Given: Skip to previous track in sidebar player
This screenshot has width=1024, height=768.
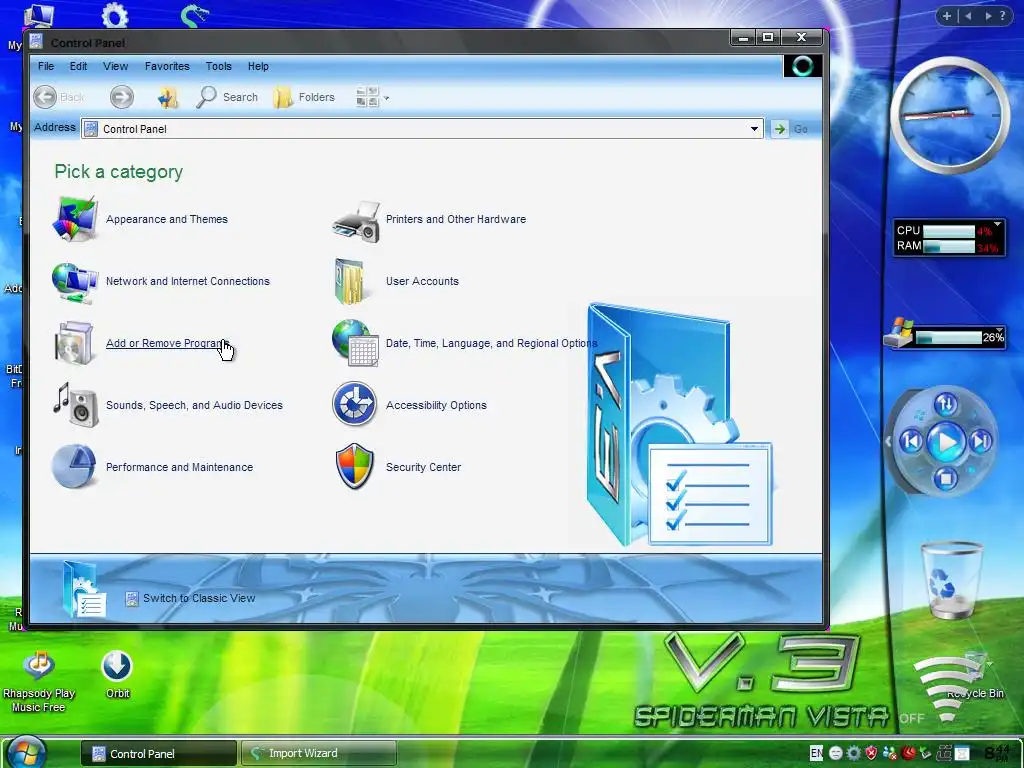Looking at the screenshot, I should coord(911,441).
